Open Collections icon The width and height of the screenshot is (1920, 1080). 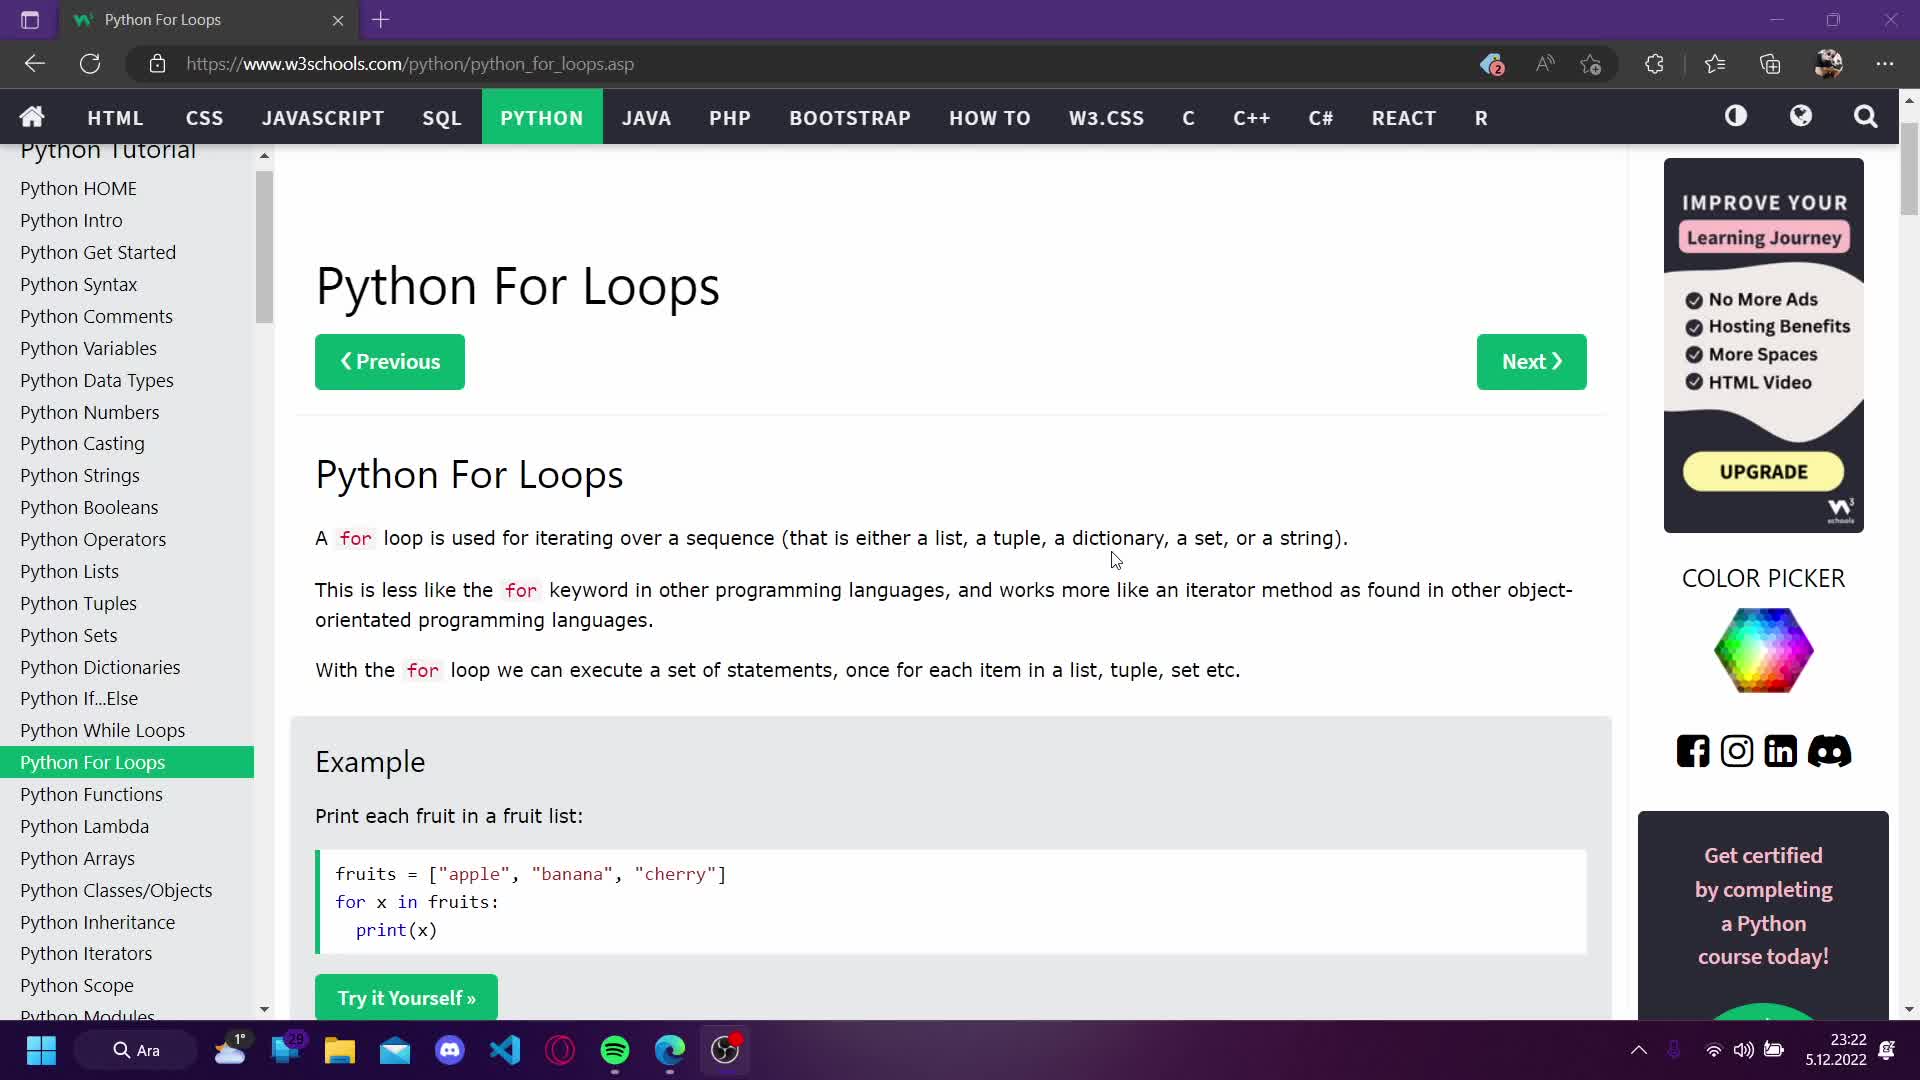coord(1770,64)
